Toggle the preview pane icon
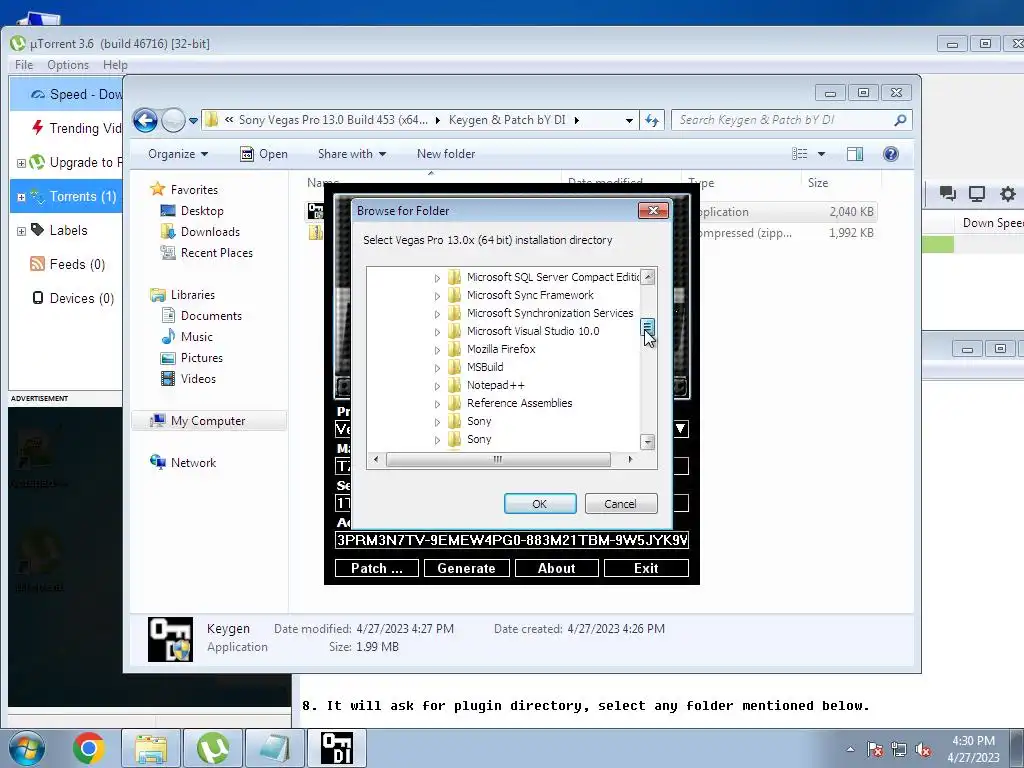The height and width of the screenshot is (768, 1024). click(855, 153)
